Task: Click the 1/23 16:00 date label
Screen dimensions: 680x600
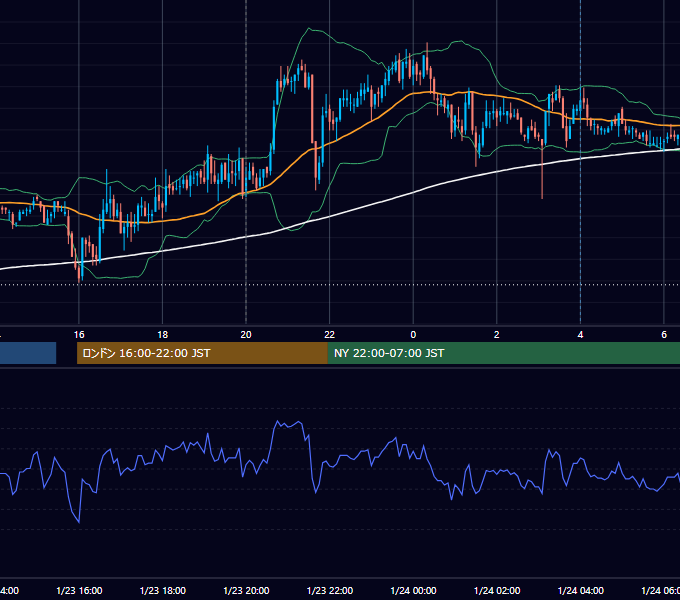Action: (79, 590)
